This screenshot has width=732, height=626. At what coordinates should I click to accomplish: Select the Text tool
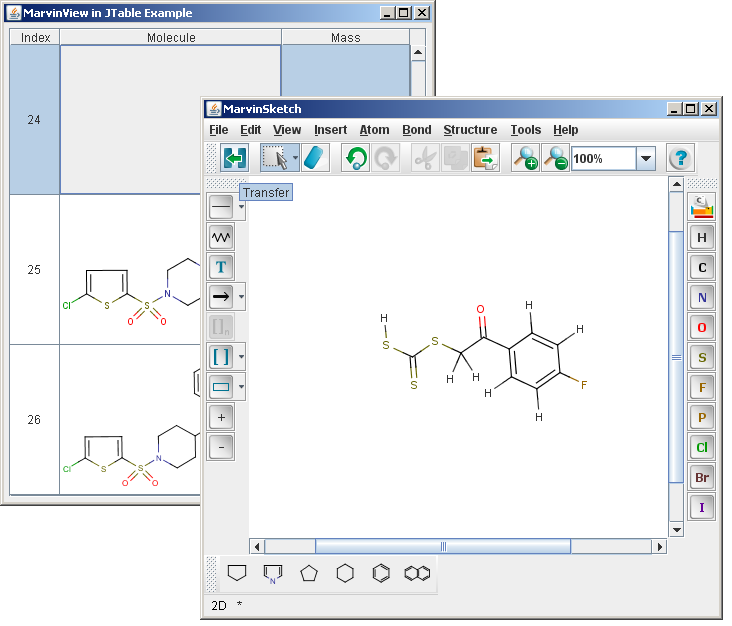[221, 267]
